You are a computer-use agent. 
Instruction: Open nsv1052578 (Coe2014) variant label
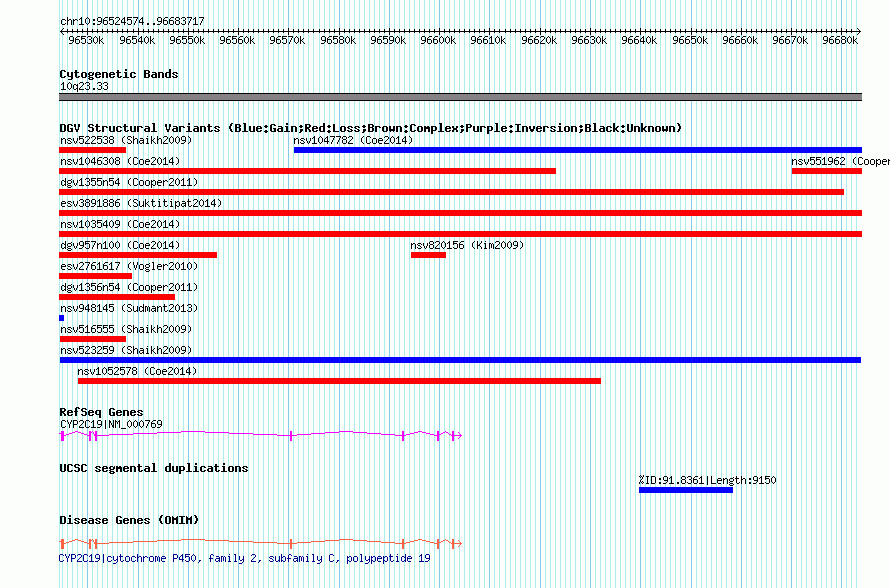[x=137, y=371]
